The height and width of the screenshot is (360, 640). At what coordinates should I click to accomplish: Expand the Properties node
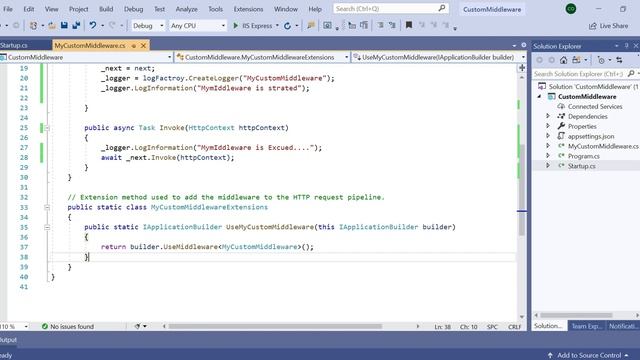point(548,126)
